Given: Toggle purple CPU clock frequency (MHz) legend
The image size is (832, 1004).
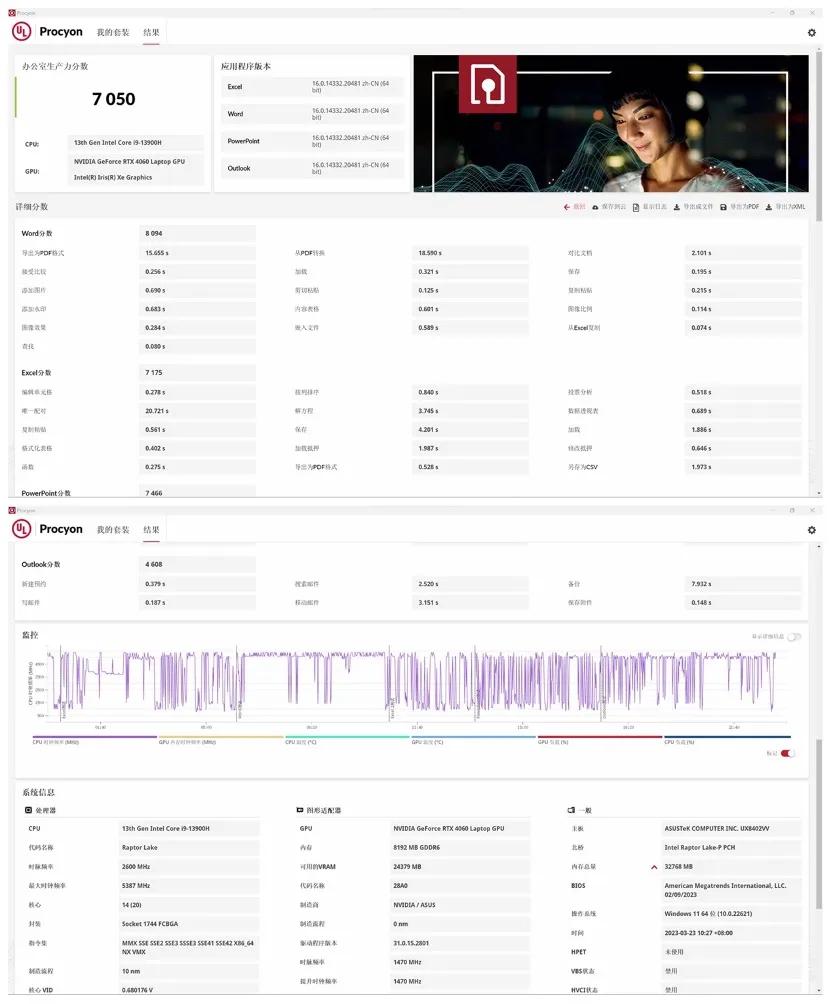Looking at the screenshot, I should [x=94, y=740].
